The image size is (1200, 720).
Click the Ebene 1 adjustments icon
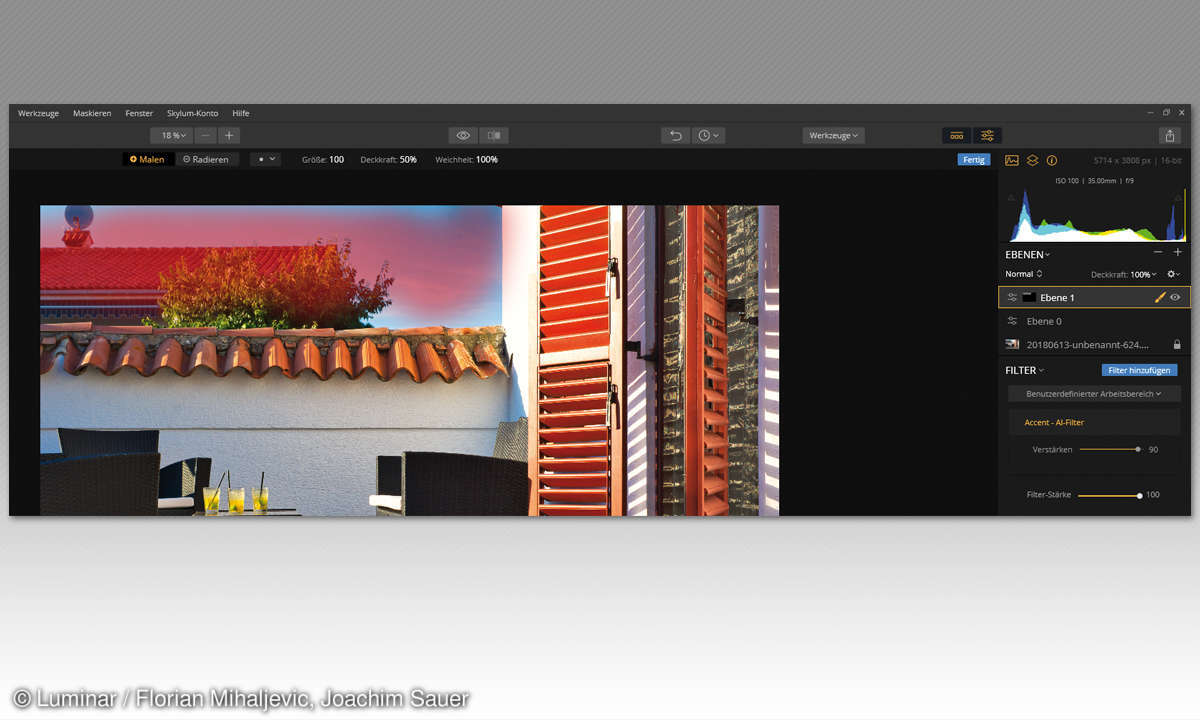pyautogui.click(x=1012, y=297)
